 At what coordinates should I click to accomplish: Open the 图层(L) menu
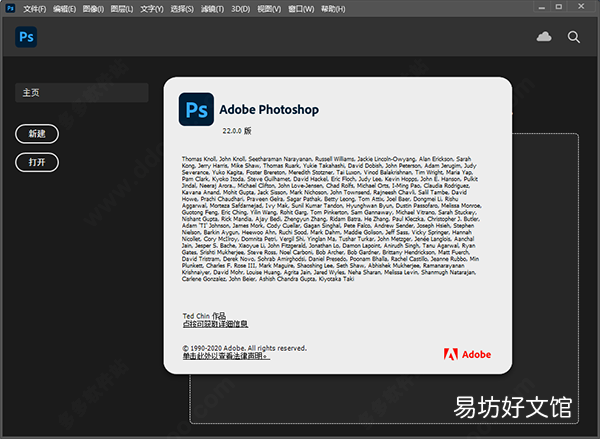tap(122, 9)
